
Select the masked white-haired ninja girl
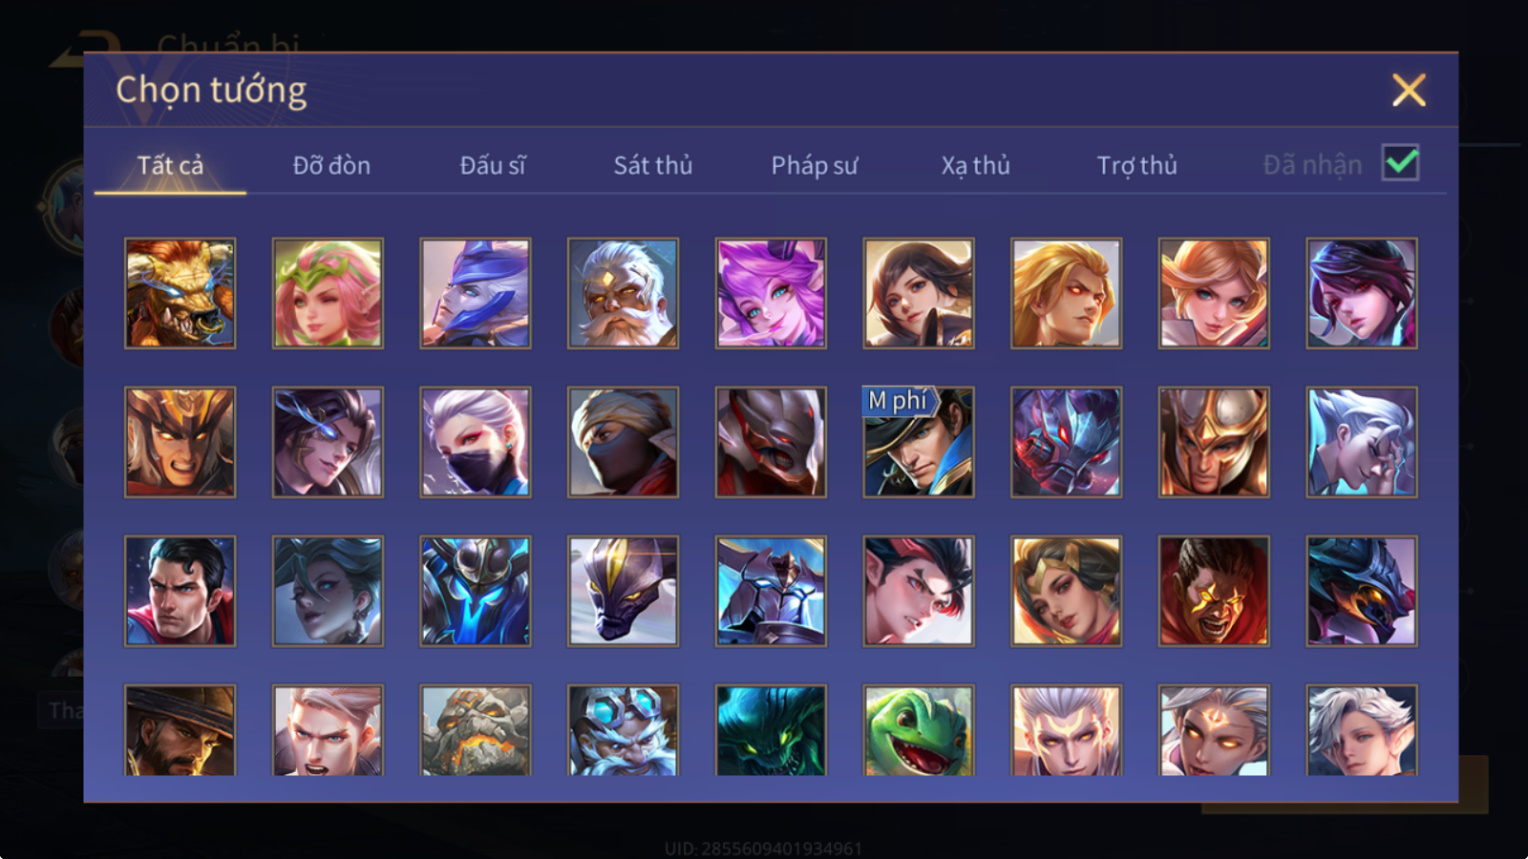[475, 442]
